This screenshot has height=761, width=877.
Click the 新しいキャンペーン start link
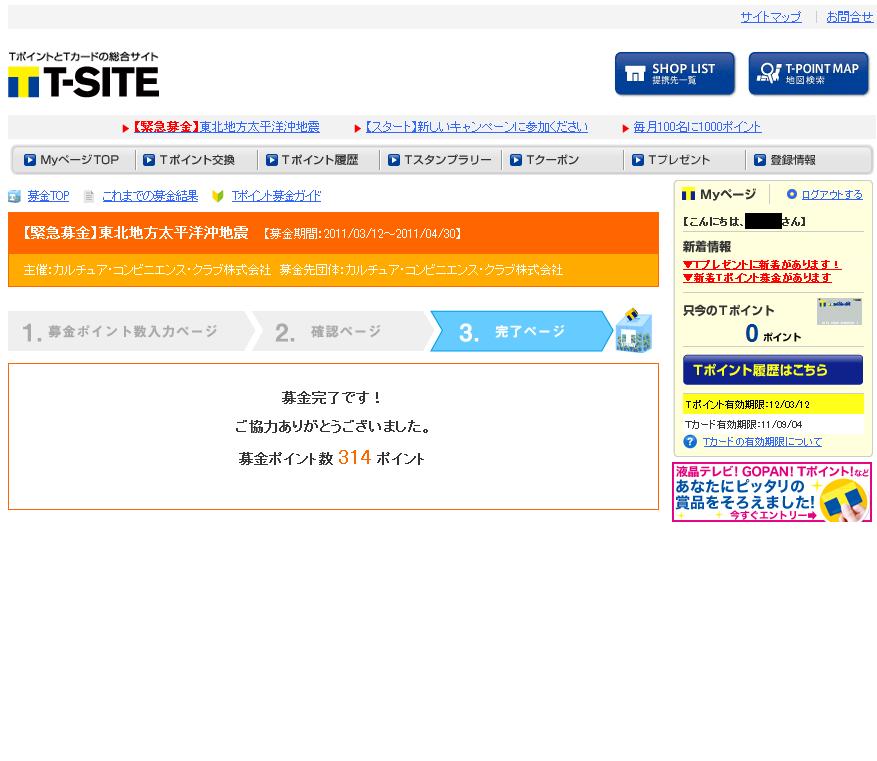(x=477, y=127)
